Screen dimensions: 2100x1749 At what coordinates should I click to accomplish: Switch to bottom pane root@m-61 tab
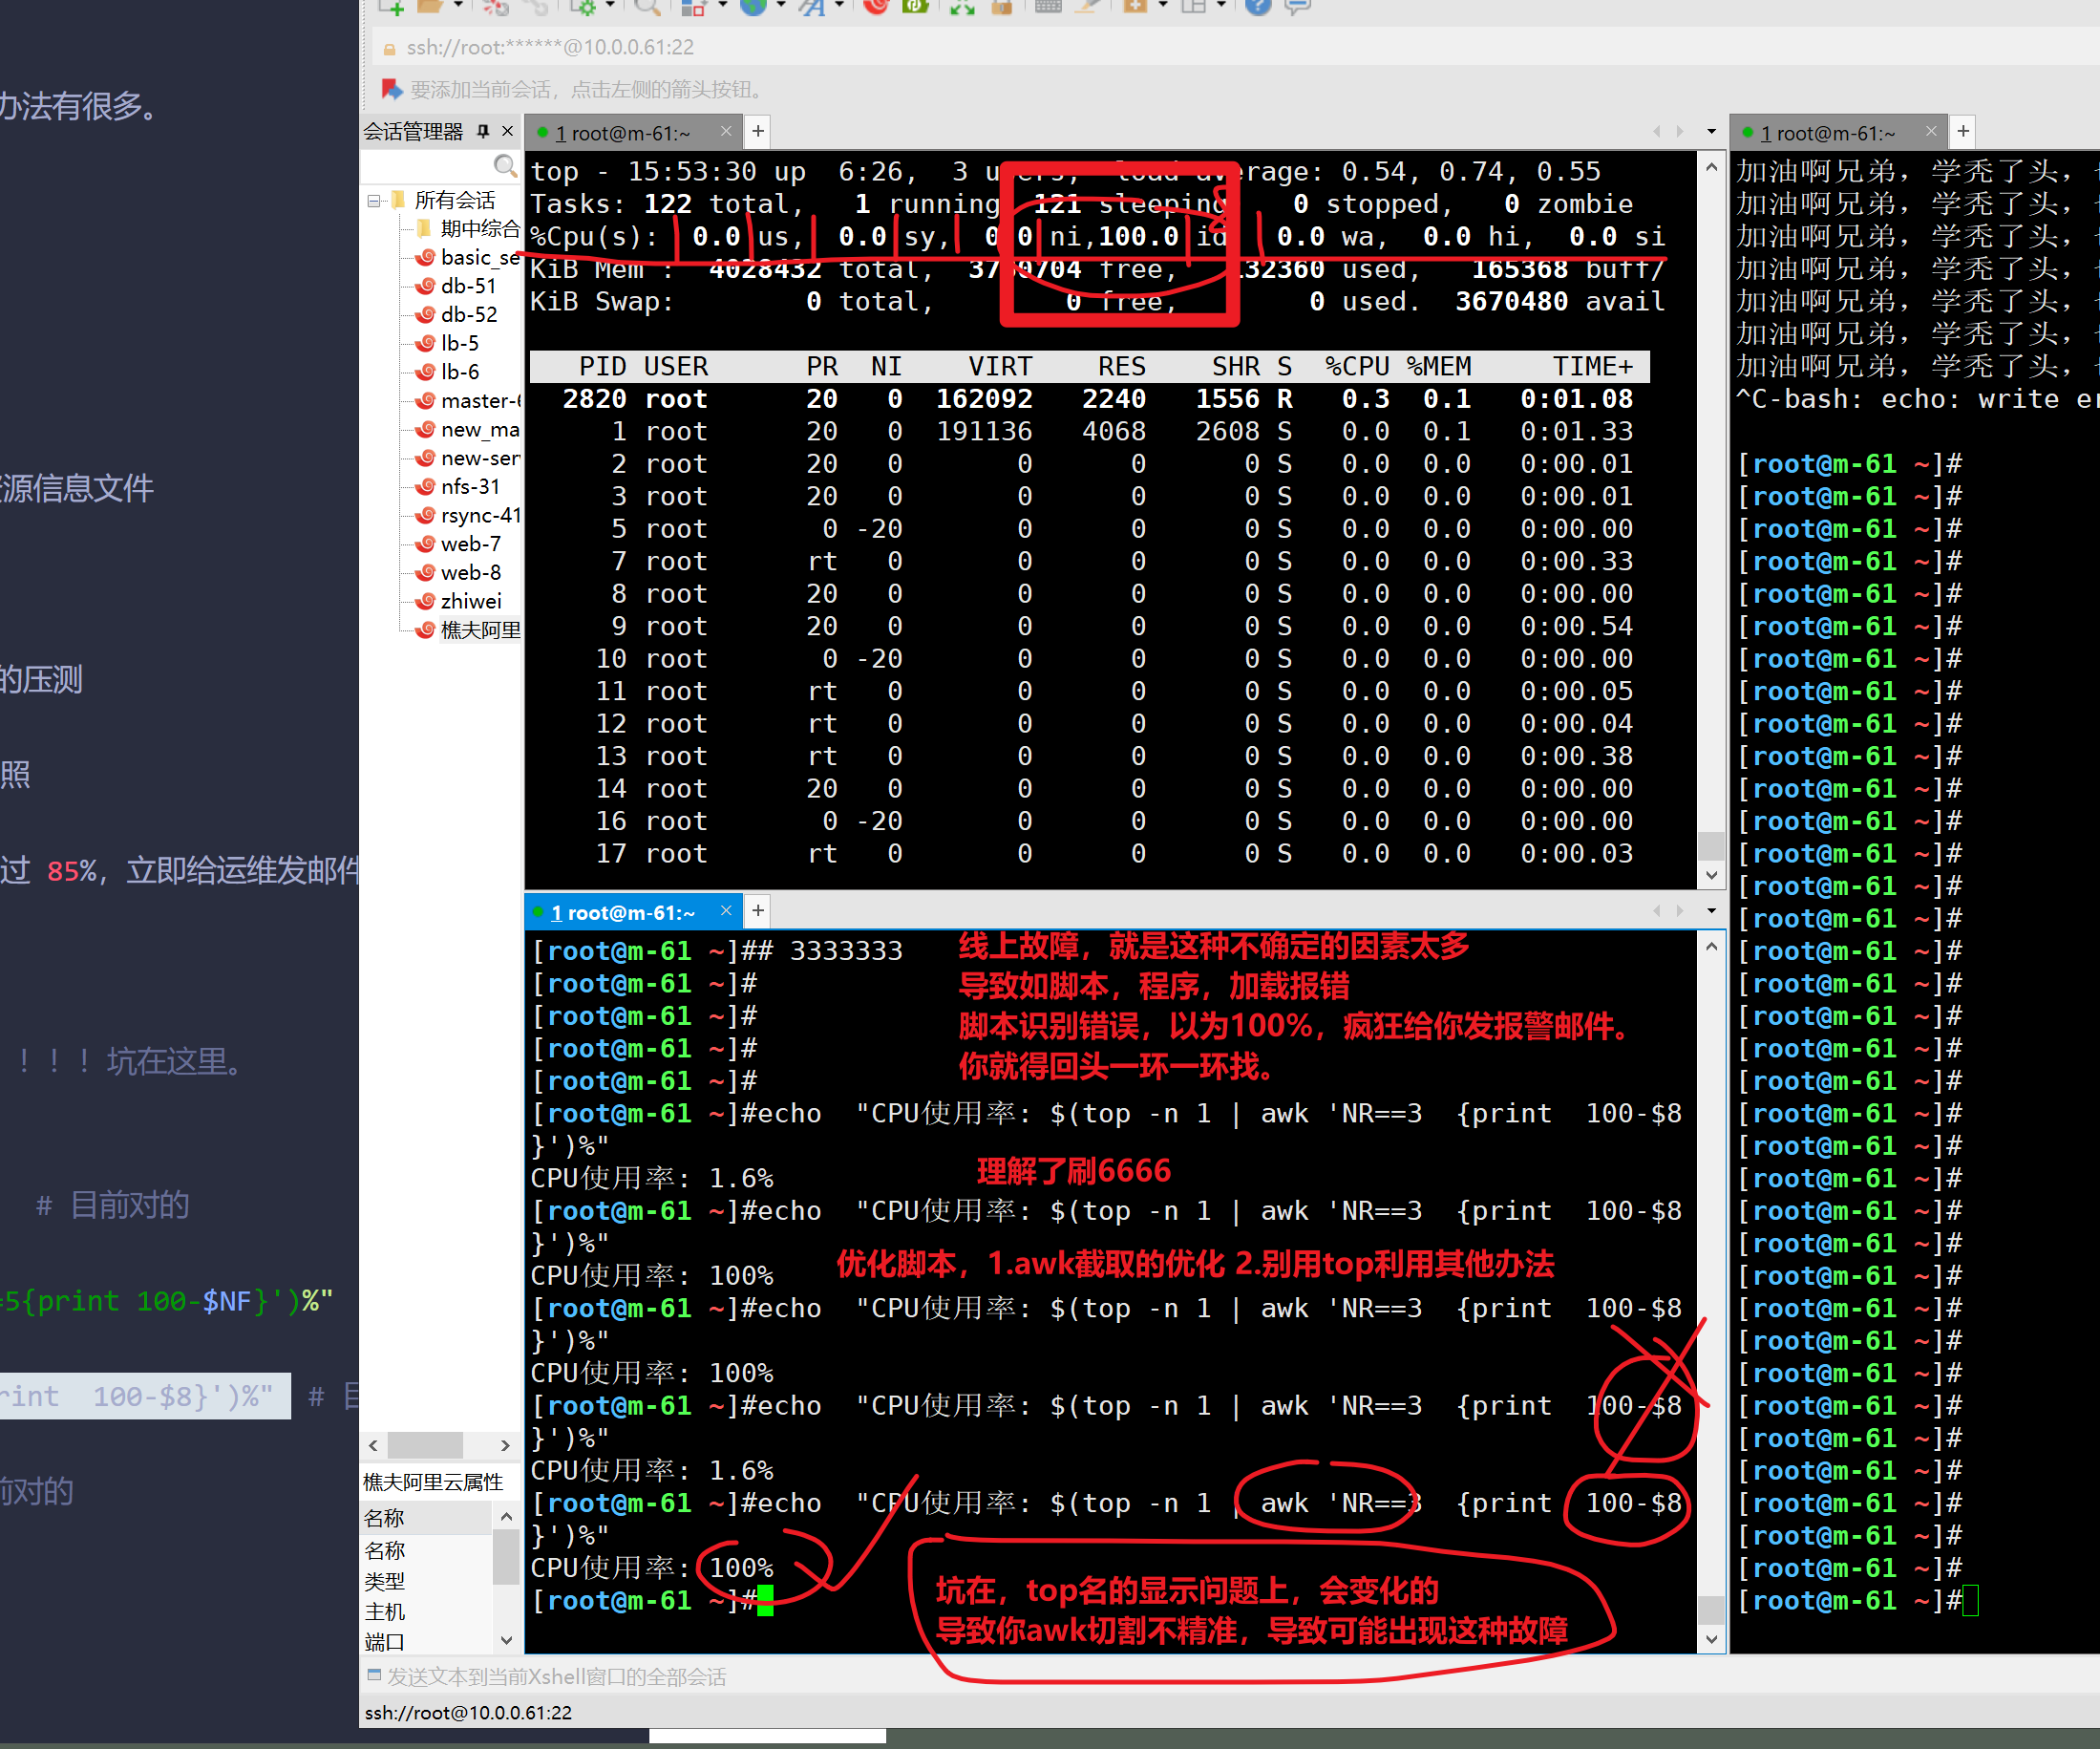(x=624, y=912)
